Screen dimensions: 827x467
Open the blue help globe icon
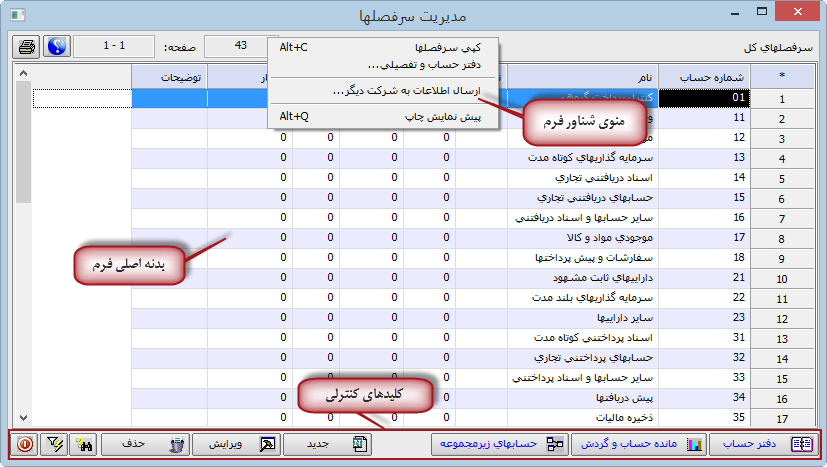click(x=58, y=47)
